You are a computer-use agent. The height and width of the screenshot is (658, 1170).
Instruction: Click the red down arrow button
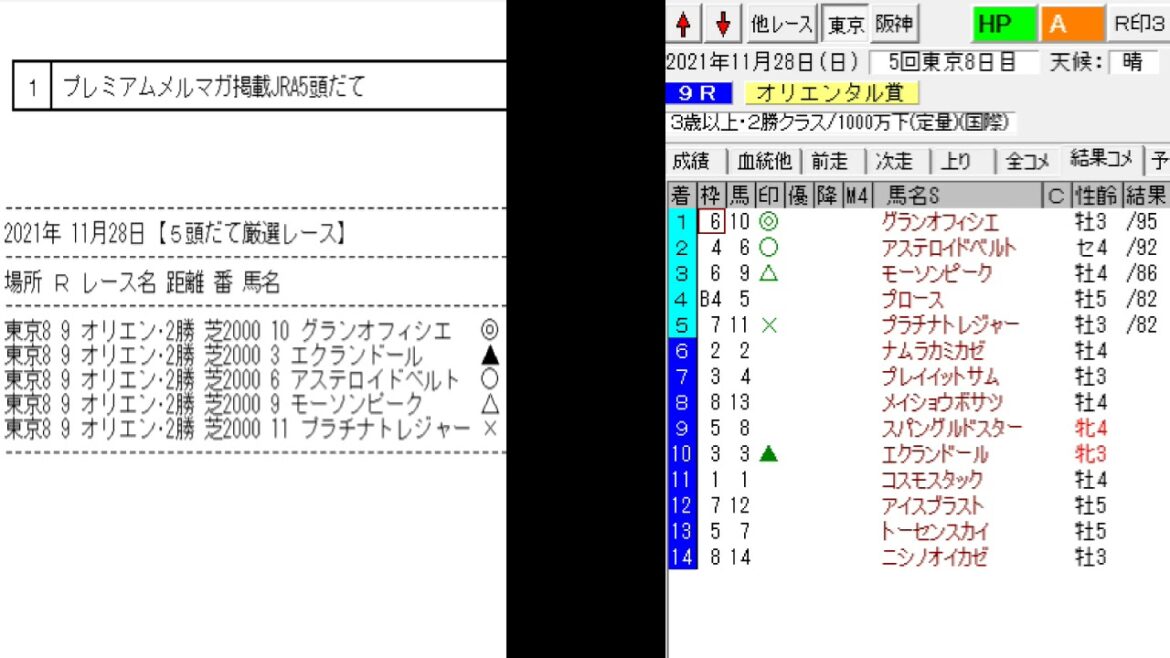723,24
